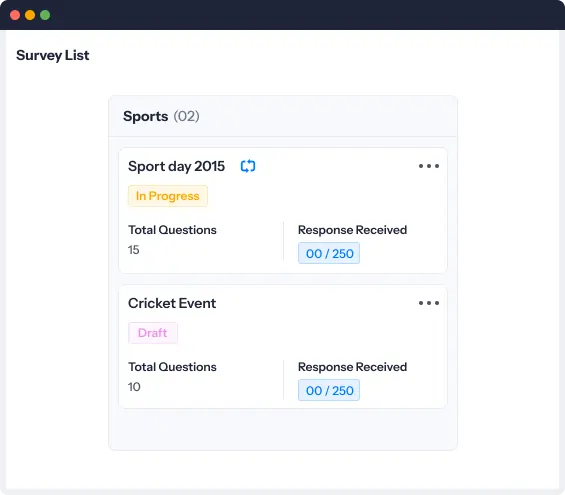Click Total Questions label in Sport day 2015

(172, 230)
